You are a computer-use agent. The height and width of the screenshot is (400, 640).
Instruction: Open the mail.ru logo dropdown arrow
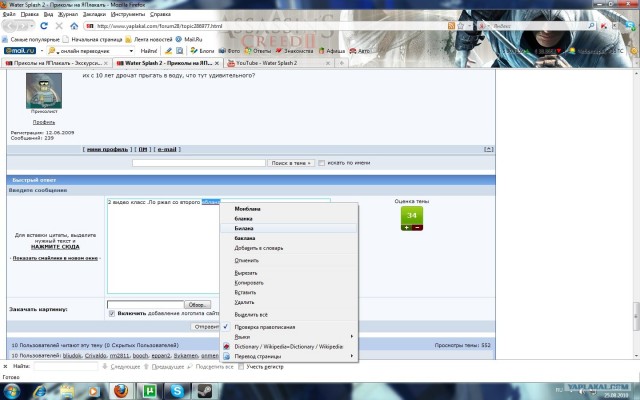pos(41,51)
